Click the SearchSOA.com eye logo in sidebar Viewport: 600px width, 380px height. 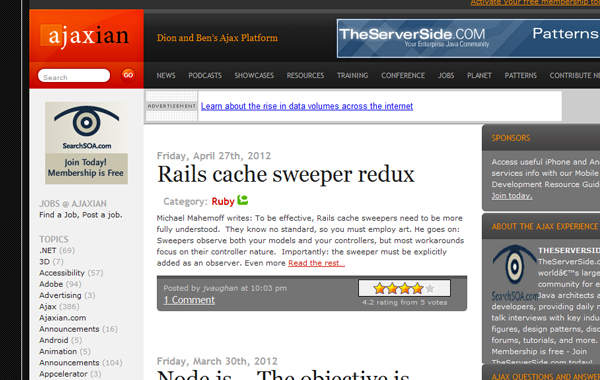pos(86,127)
